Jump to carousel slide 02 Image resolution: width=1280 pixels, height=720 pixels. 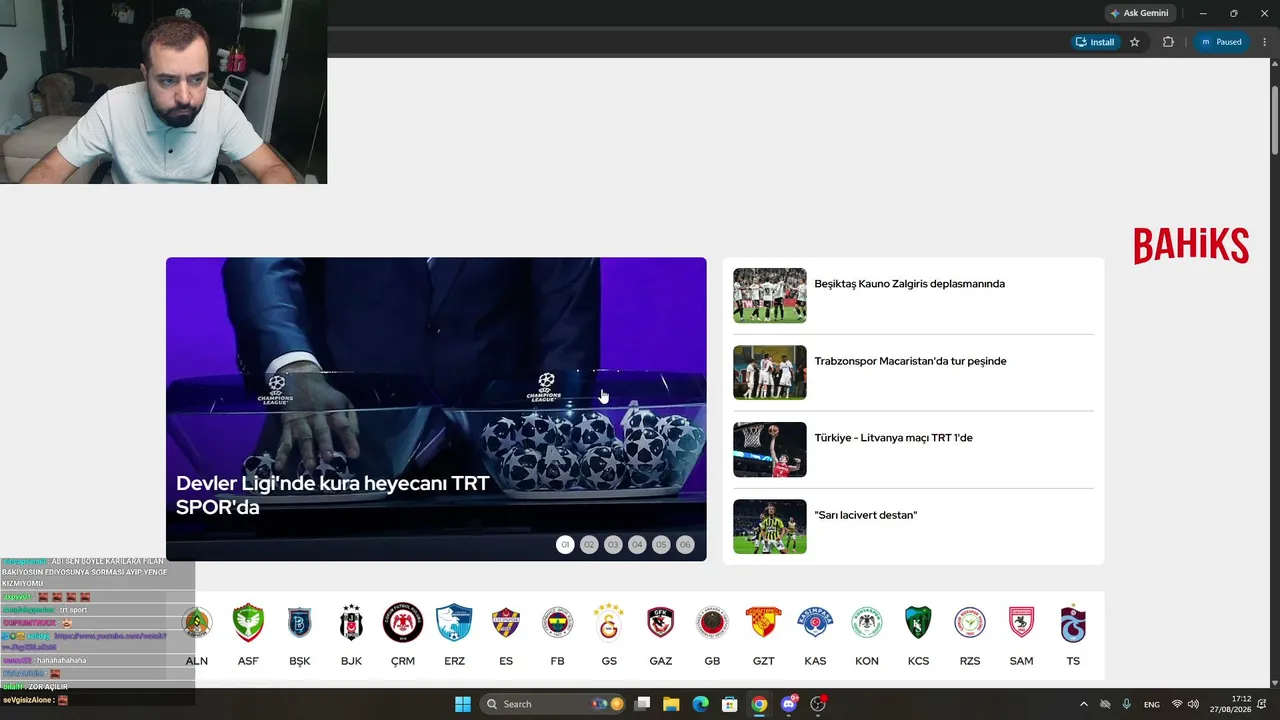point(589,545)
